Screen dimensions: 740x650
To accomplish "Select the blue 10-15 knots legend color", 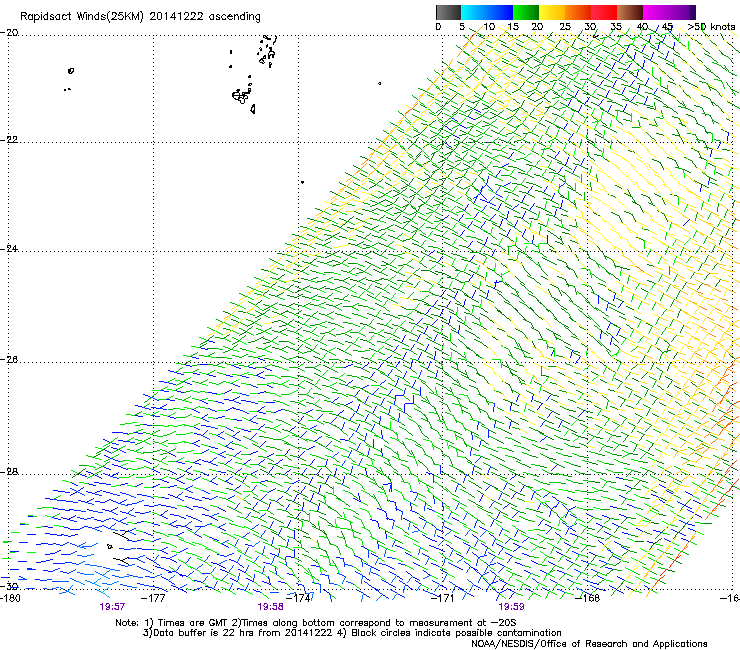I will coord(500,12).
